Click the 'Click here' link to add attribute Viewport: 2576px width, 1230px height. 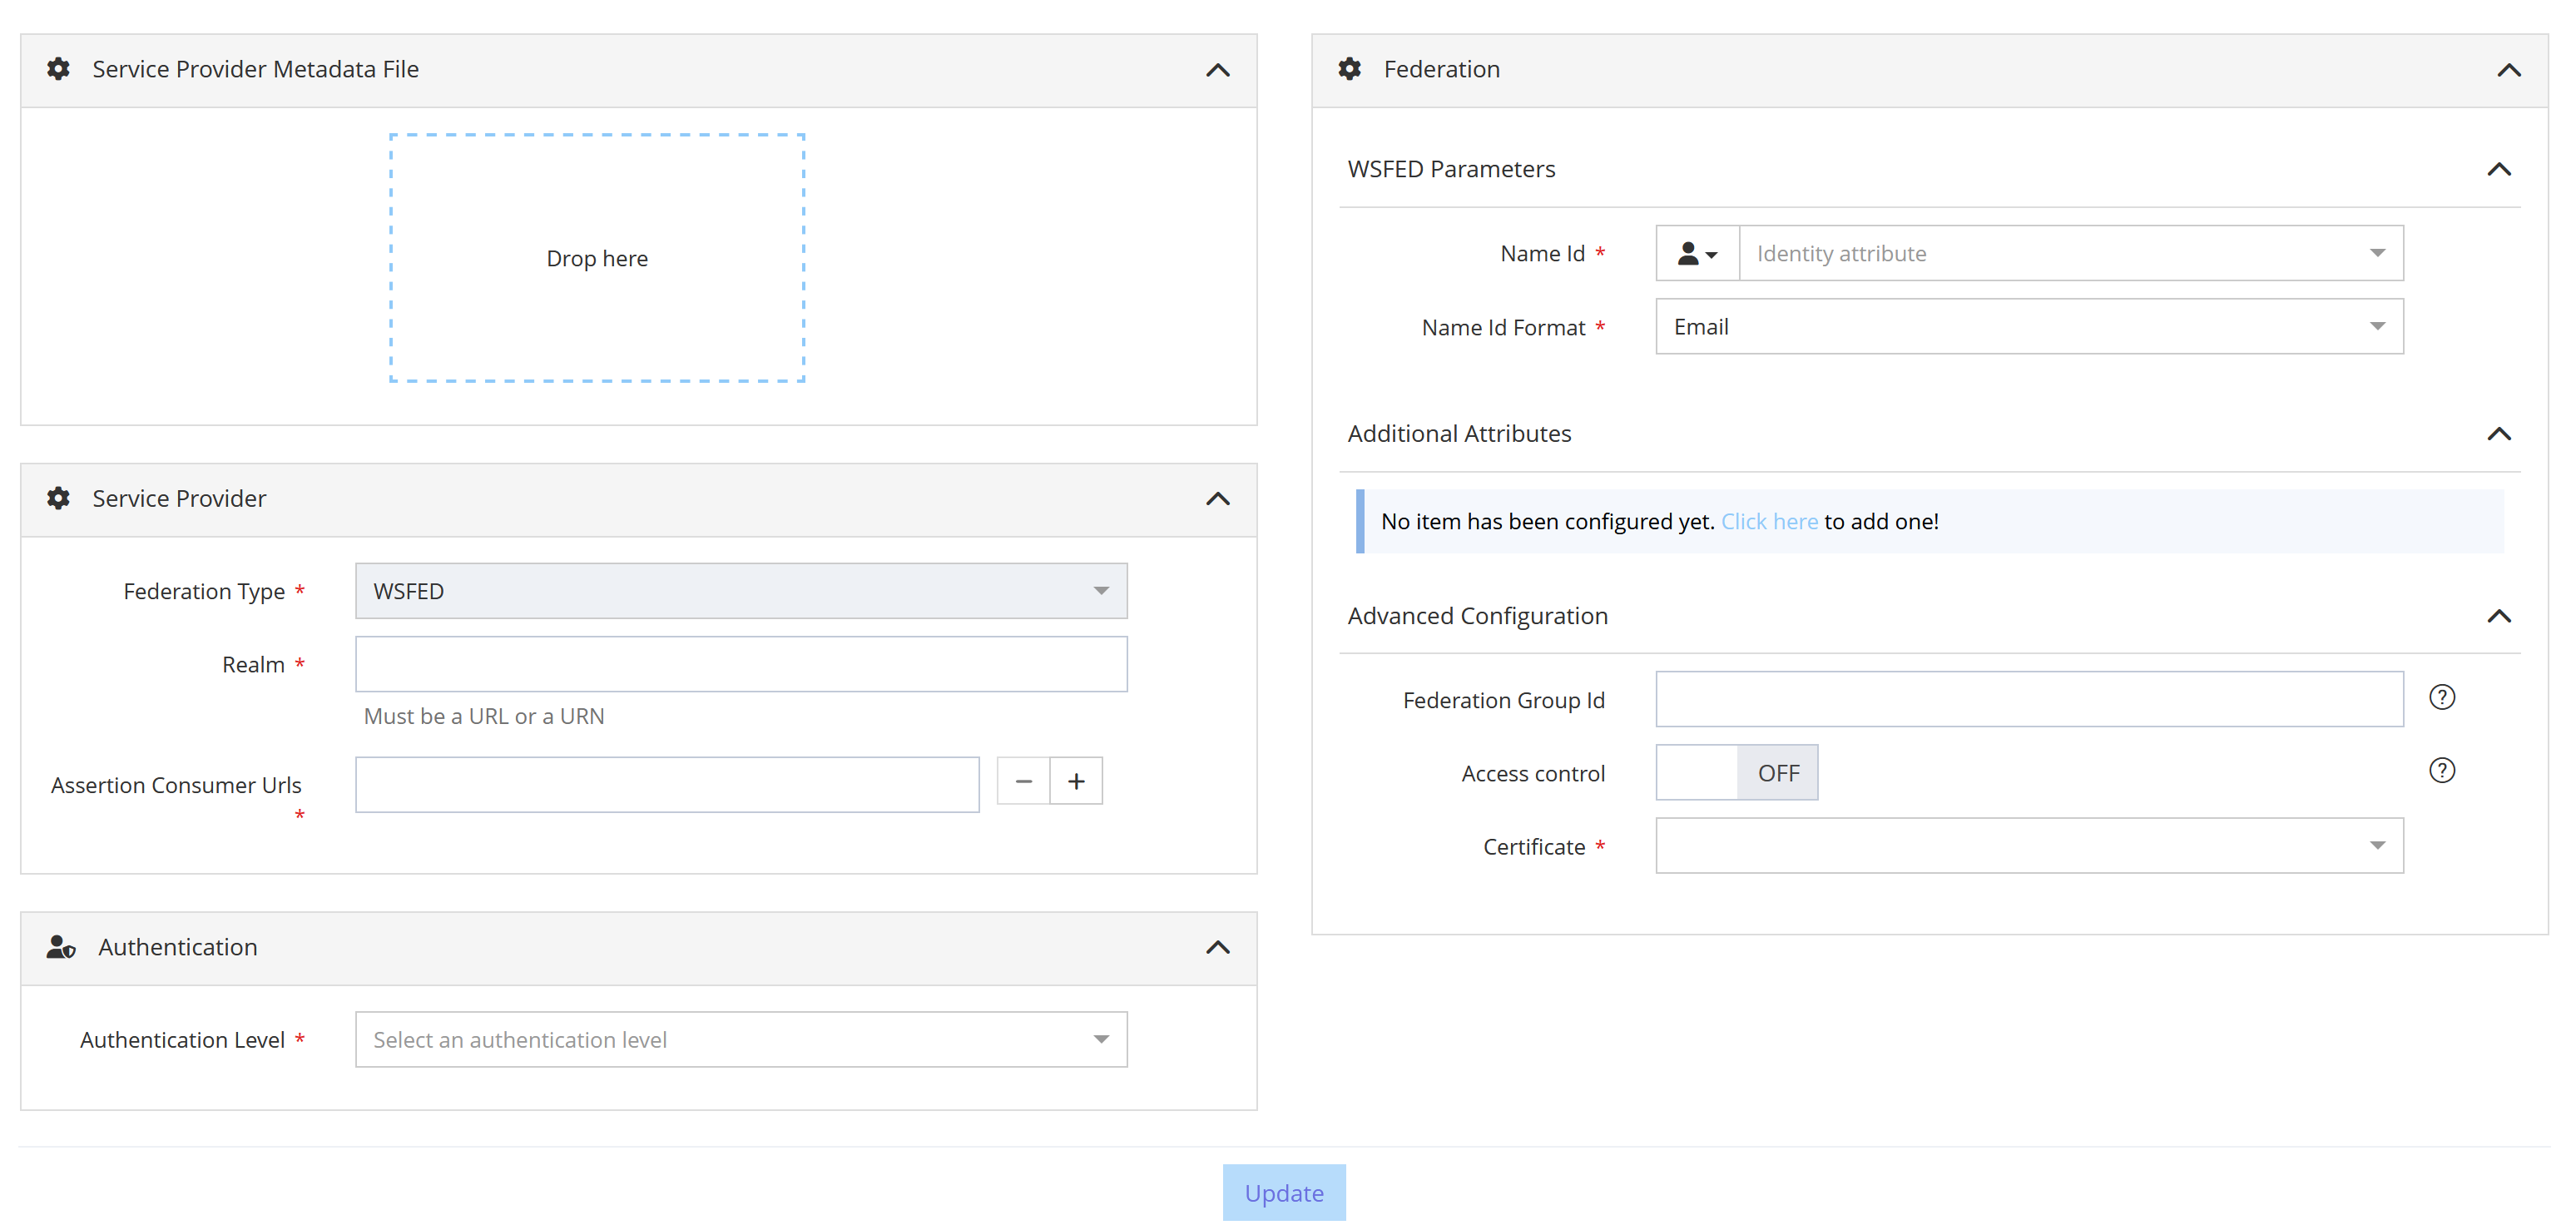click(1768, 521)
